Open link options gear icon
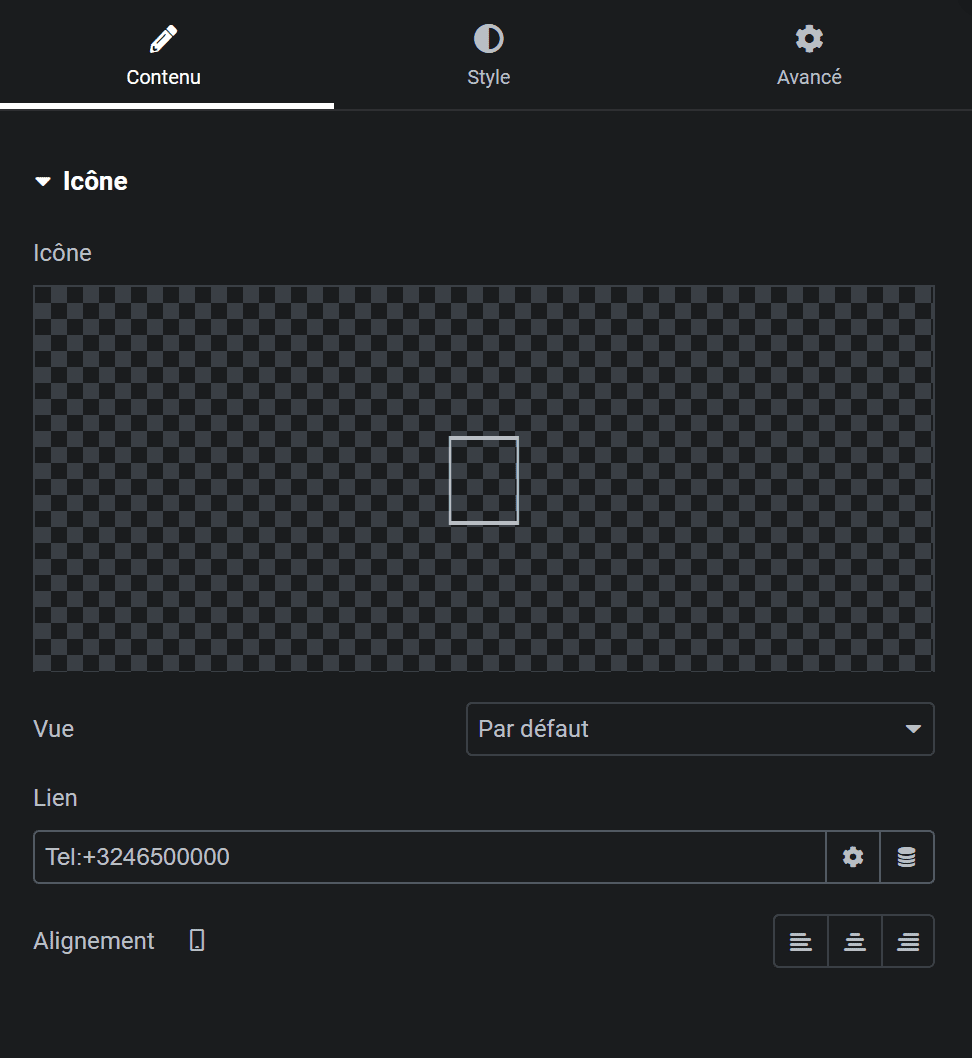The width and height of the screenshot is (972, 1058). [x=853, y=857]
